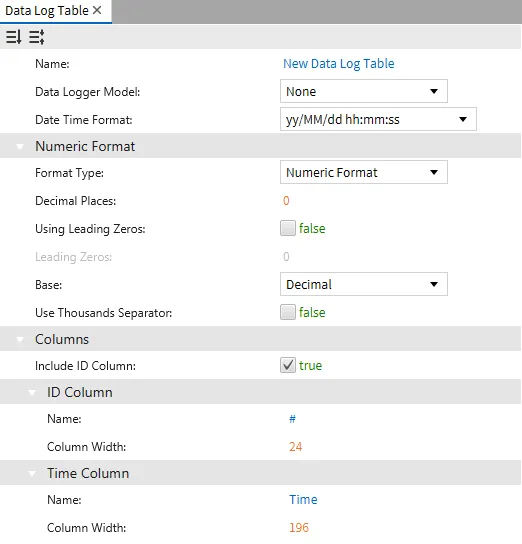
Task: Click the expand/collapse all groups icon
Action: 36,37
